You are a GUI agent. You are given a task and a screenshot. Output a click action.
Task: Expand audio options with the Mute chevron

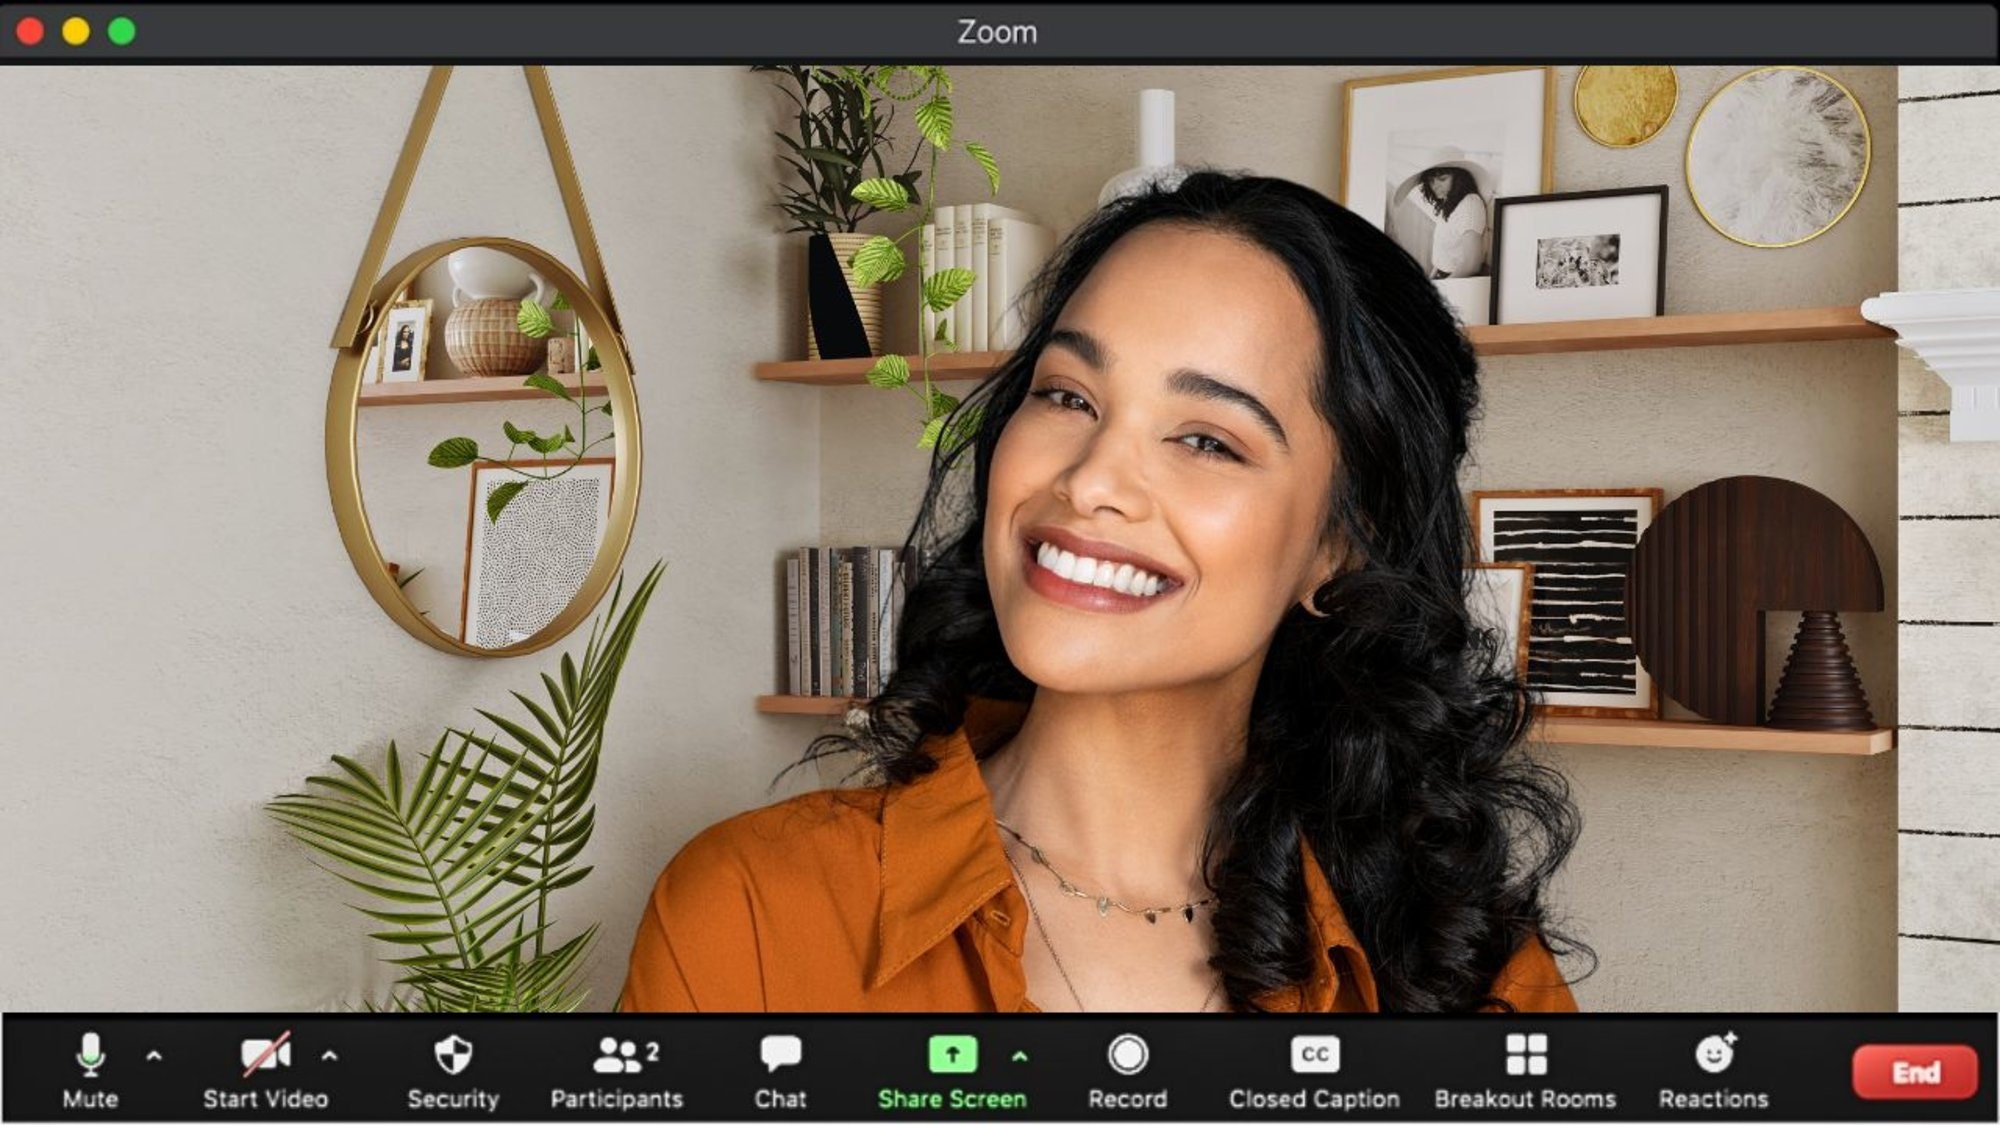pyautogui.click(x=153, y=1056)
